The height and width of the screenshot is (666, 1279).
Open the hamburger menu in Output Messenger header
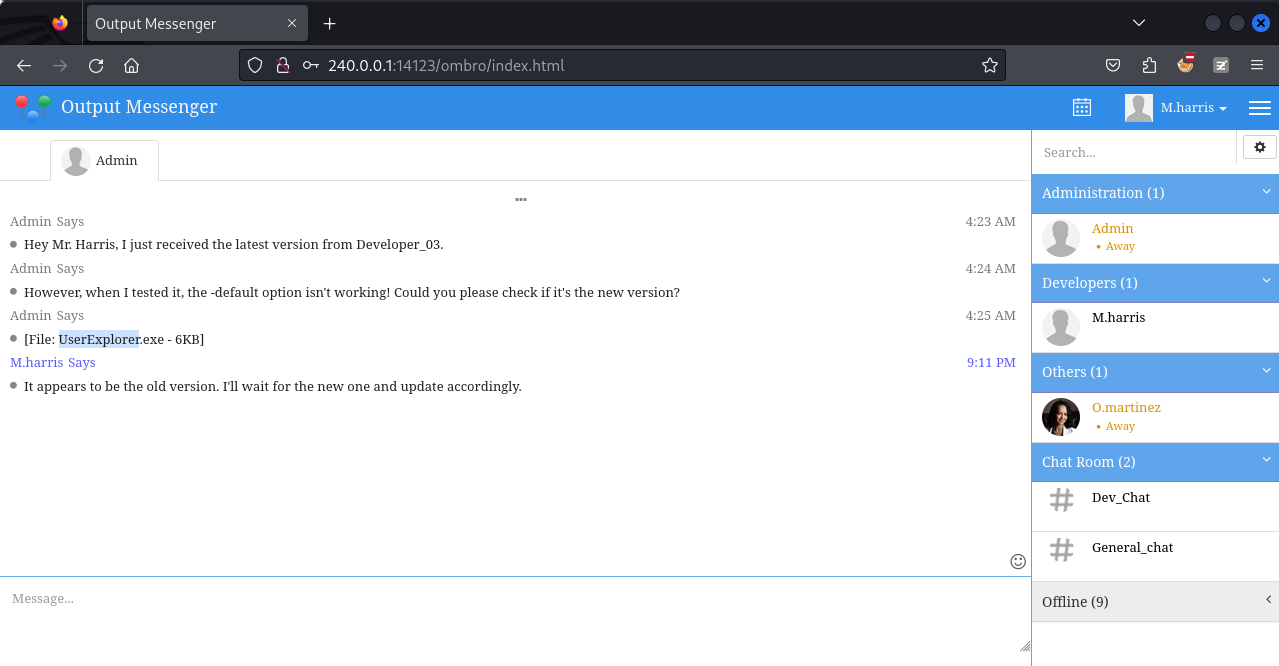point(1259,108)
